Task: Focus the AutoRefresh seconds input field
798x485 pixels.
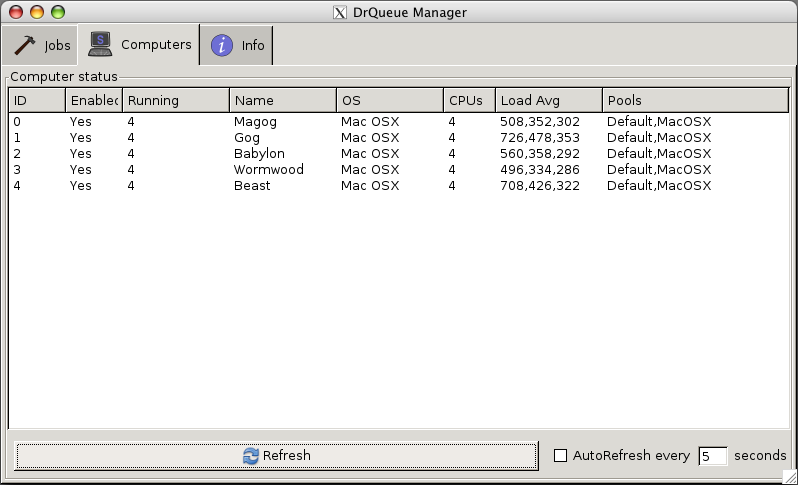Action: click(x=712, y=455)
